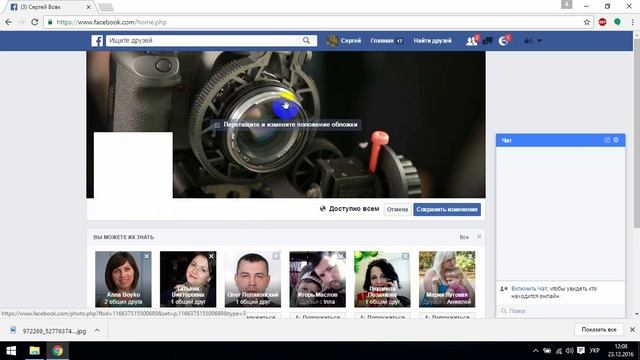Click the green extension icon in Chrome toolbar
Screen dimensions: 640x360
pos(617,22)
